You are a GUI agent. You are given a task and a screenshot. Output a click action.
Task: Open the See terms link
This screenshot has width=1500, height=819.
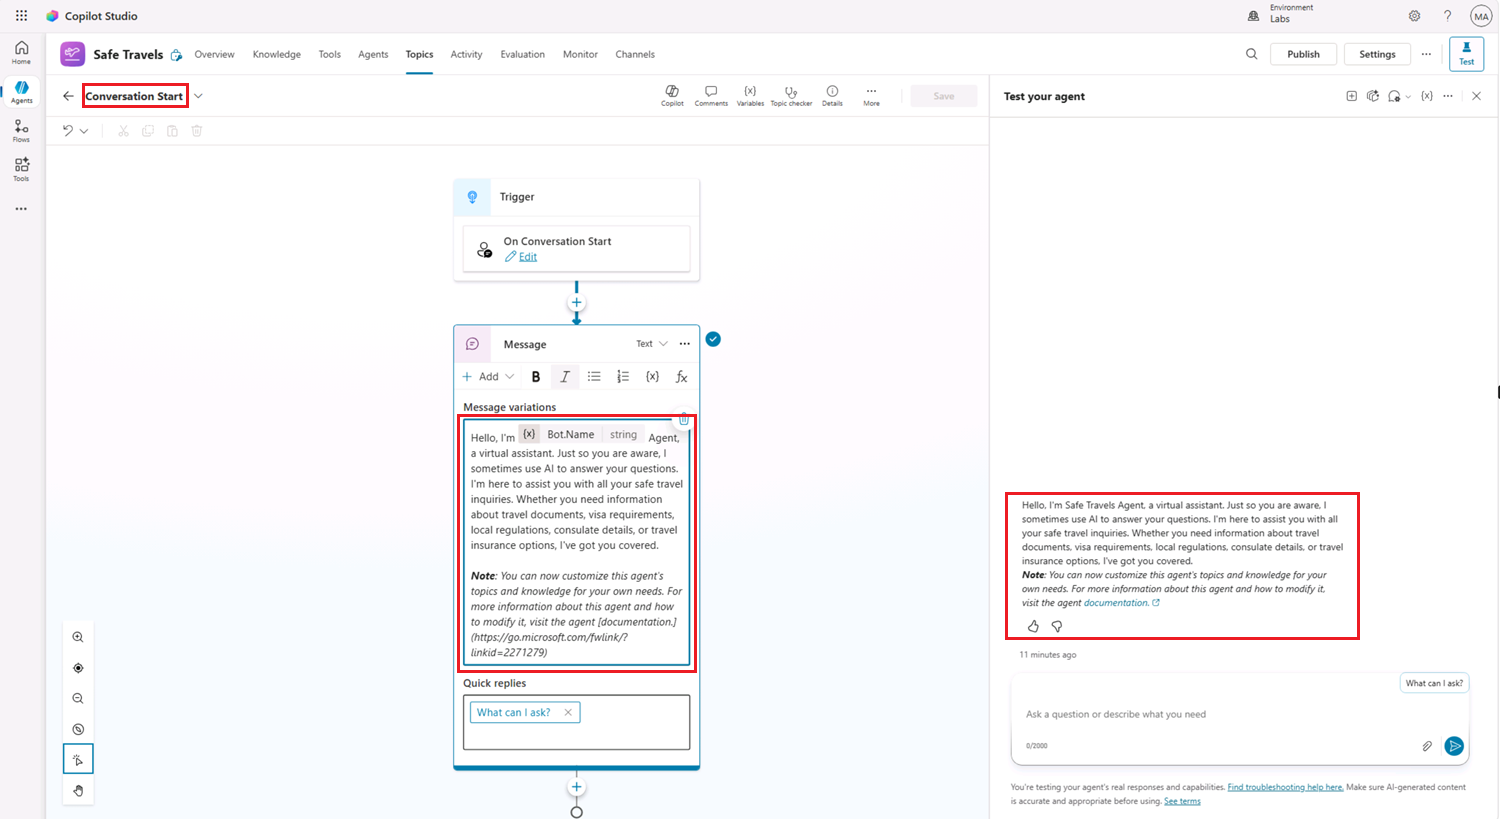click(1182, 801)
